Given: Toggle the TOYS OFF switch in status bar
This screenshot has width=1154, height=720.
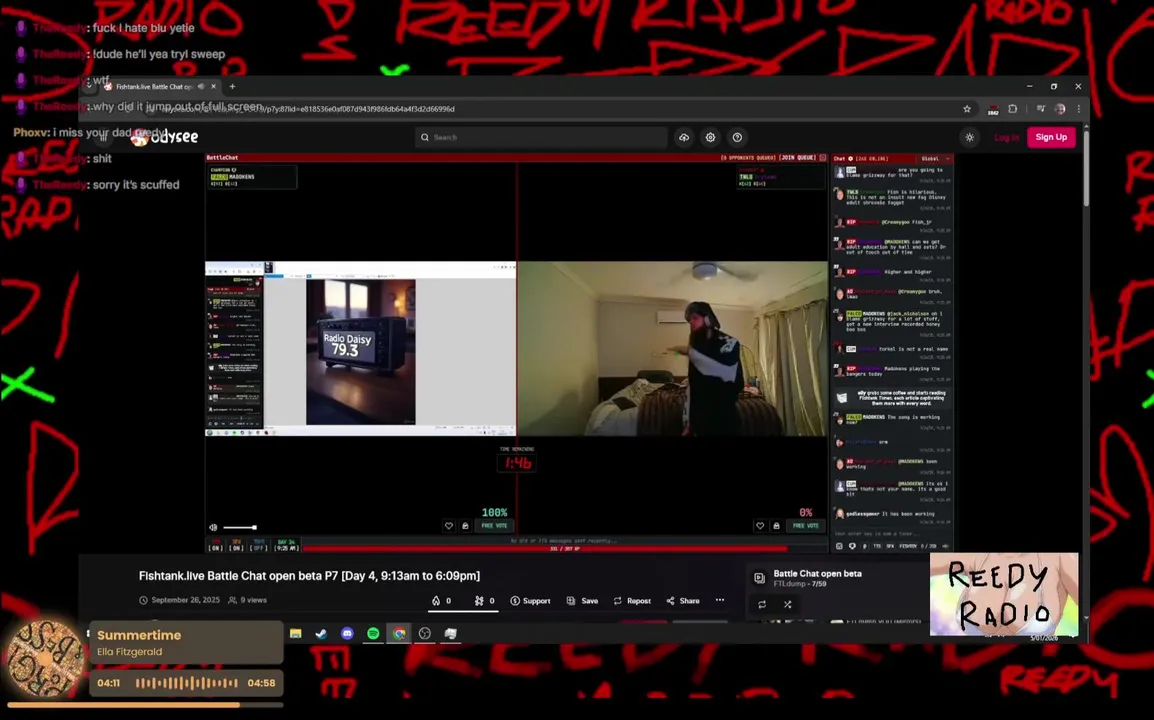Looking at the screenshot, I should click(x=258, y=546).
